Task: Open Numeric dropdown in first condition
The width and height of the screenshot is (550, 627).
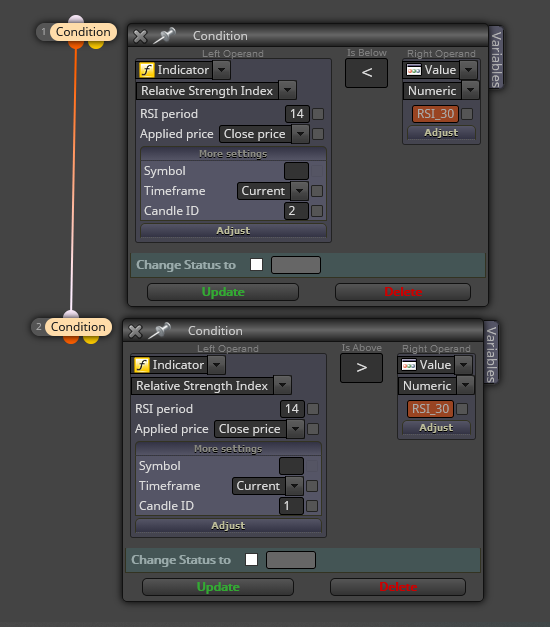Action: click(471, 90)
